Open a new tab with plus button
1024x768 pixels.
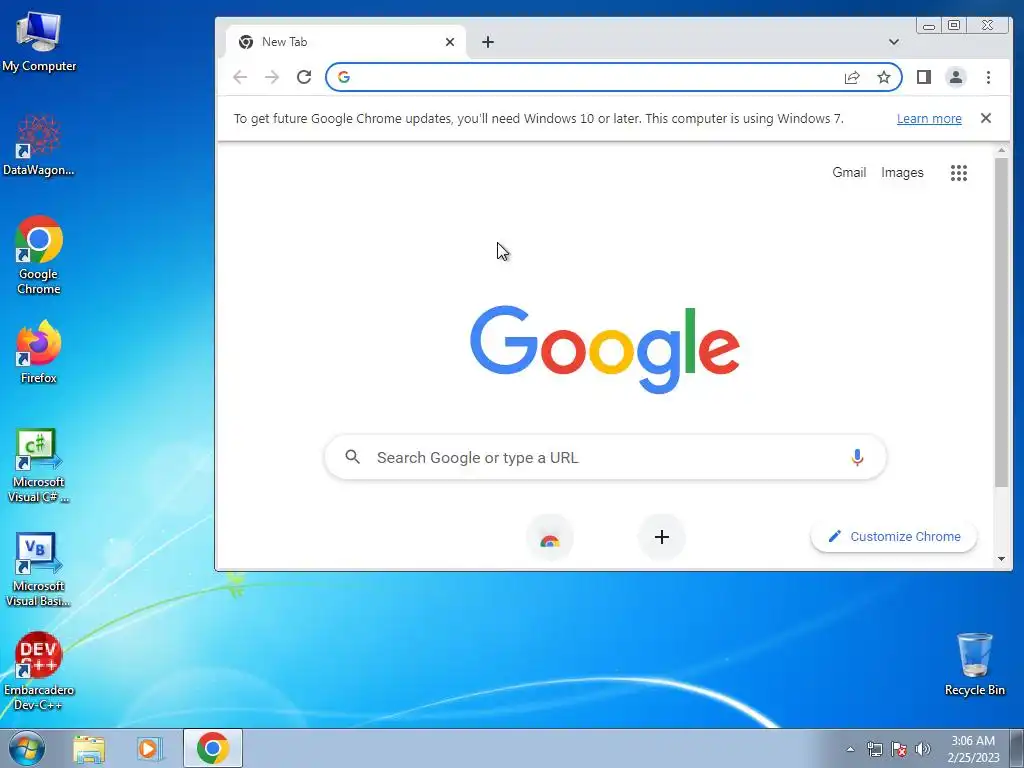tap(488, 42)
